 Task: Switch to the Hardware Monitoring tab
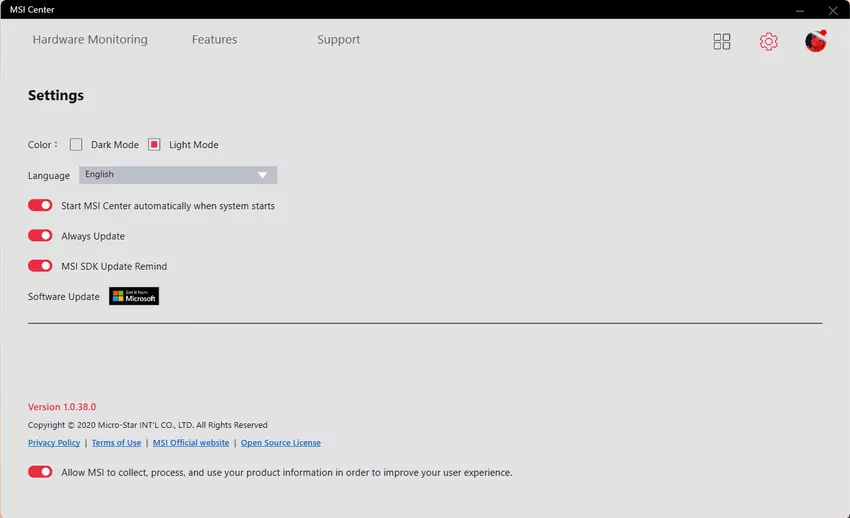point(90,40)
